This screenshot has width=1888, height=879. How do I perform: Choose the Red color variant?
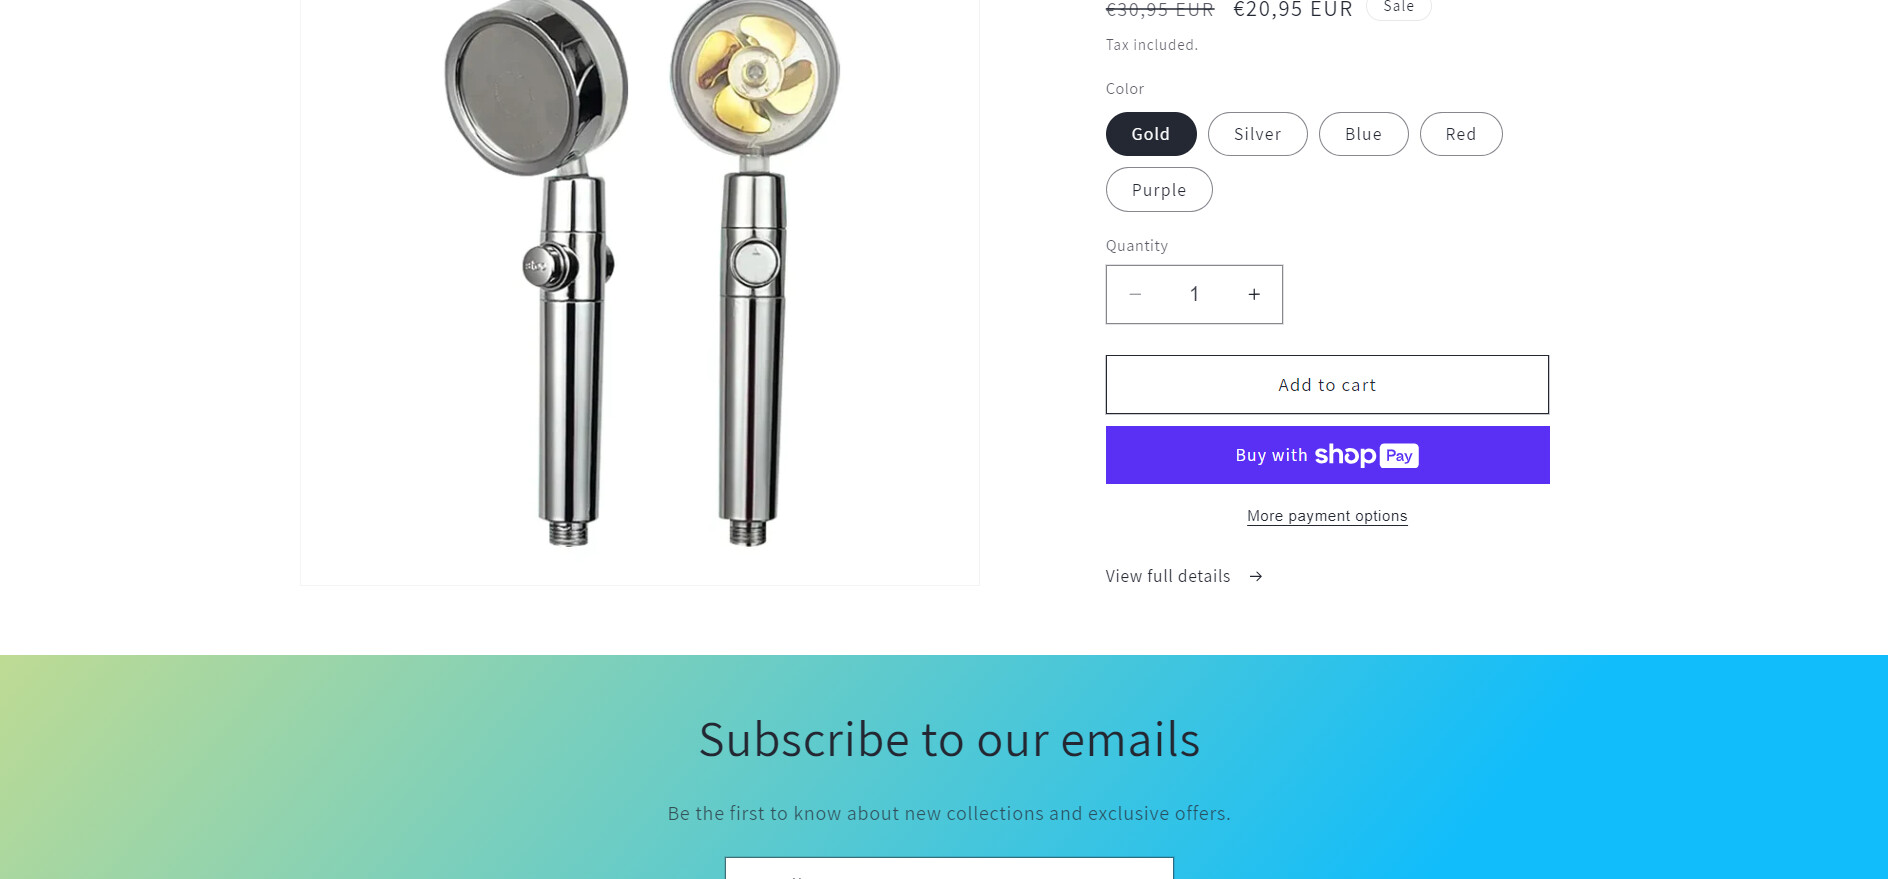coord(1461,134)
